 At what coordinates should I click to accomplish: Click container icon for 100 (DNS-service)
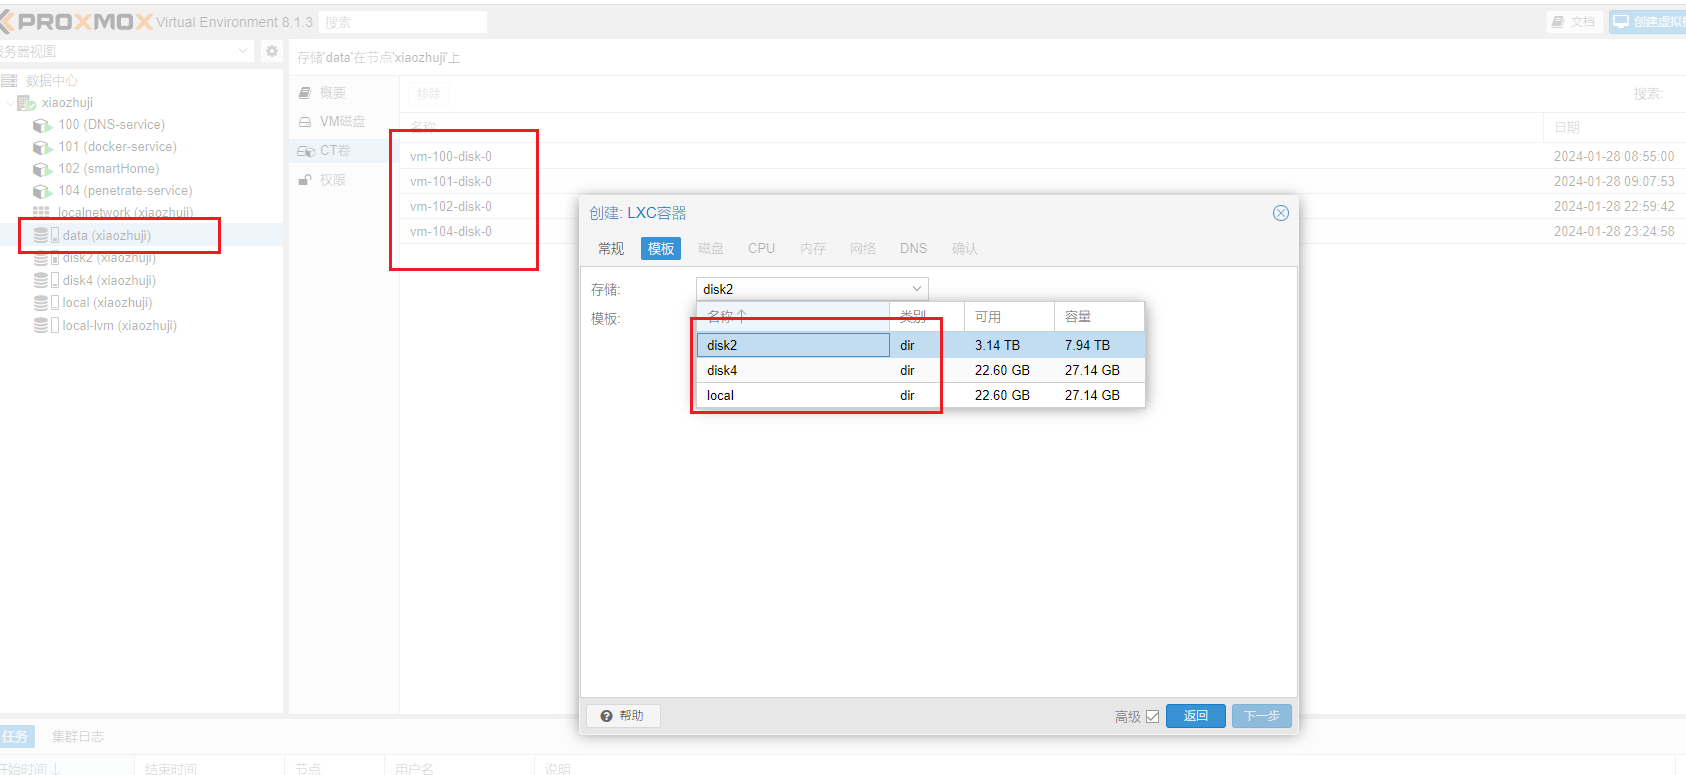click(x=42, y=125)
